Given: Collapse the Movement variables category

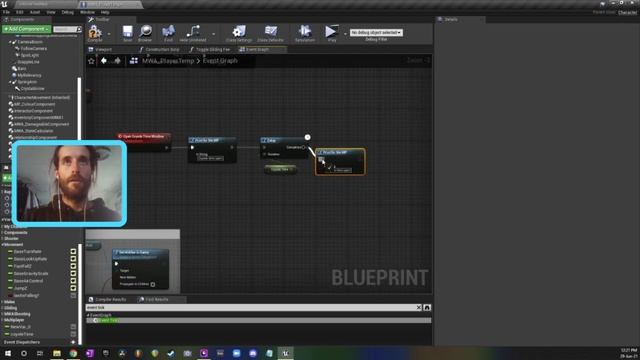Looking at the screenshot, I should click(x=2, y=244).
